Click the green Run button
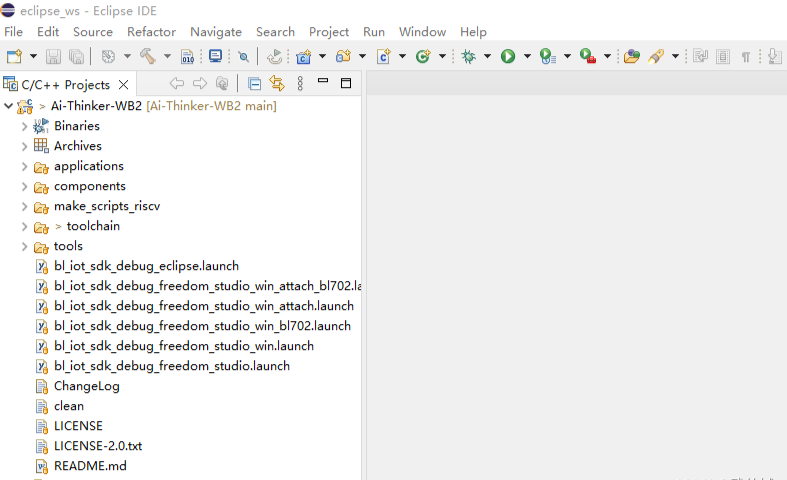The image size is (787, 480). click(508, 56)
